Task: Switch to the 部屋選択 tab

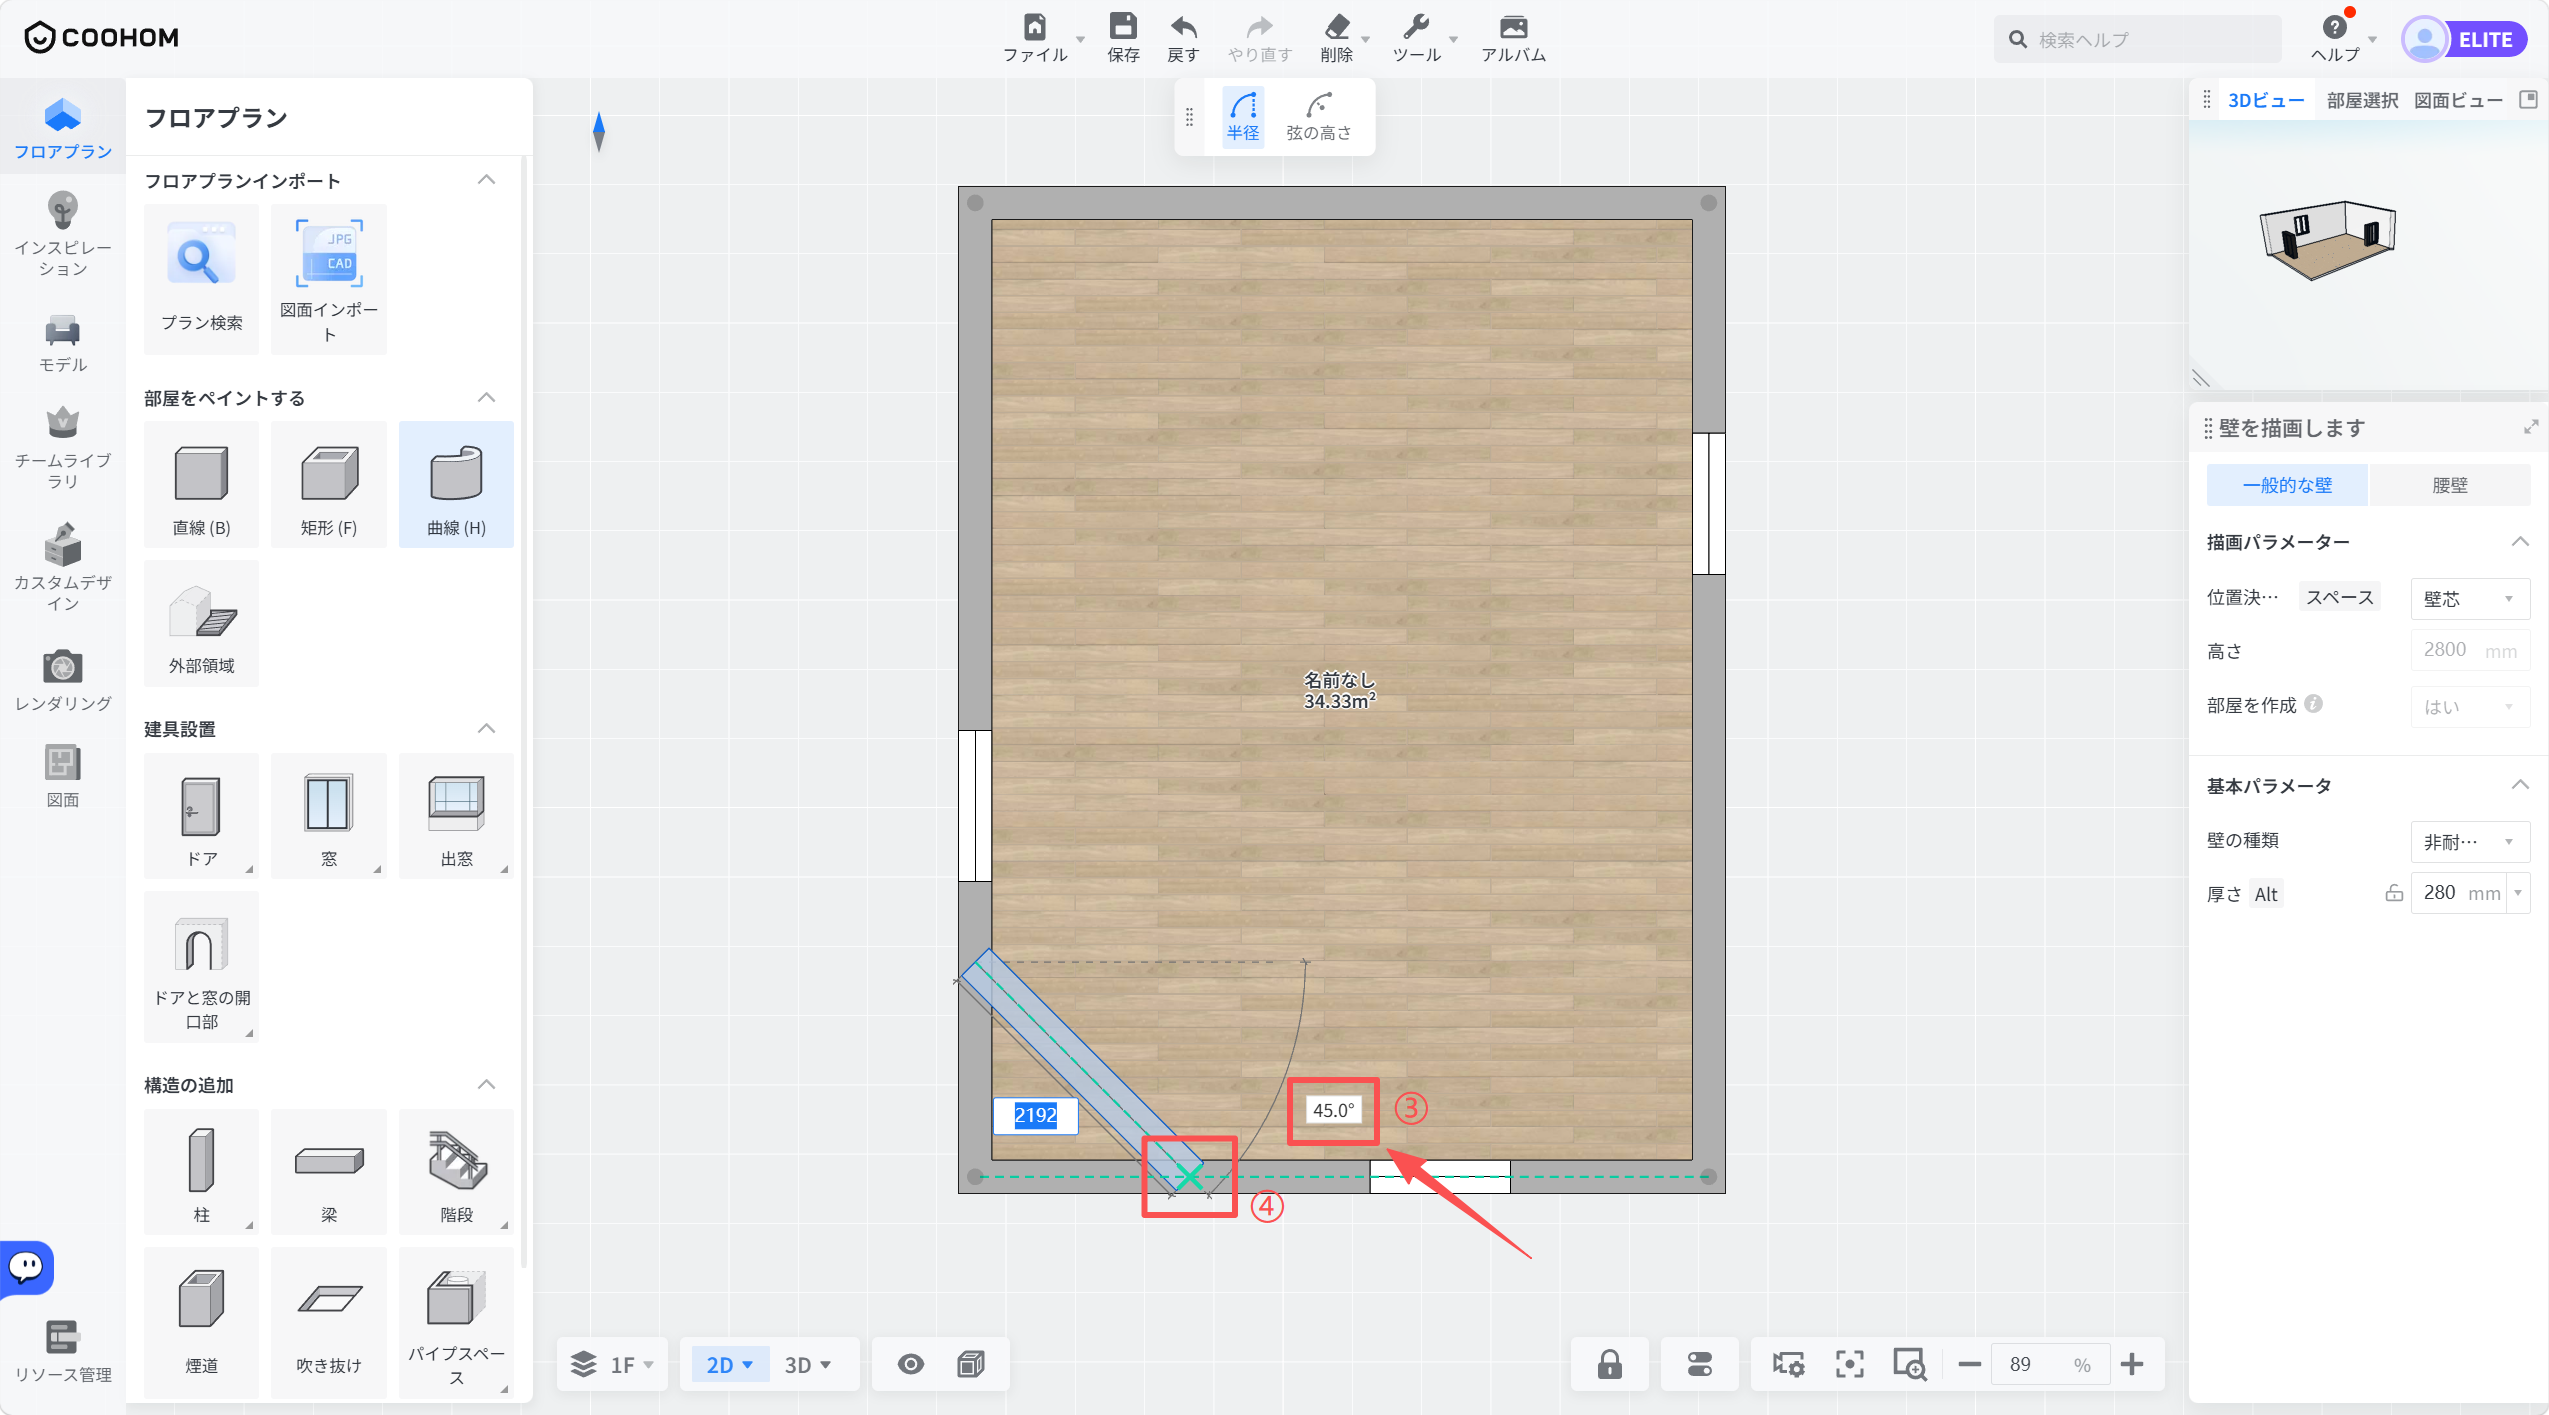Action: click(2362, 100)
